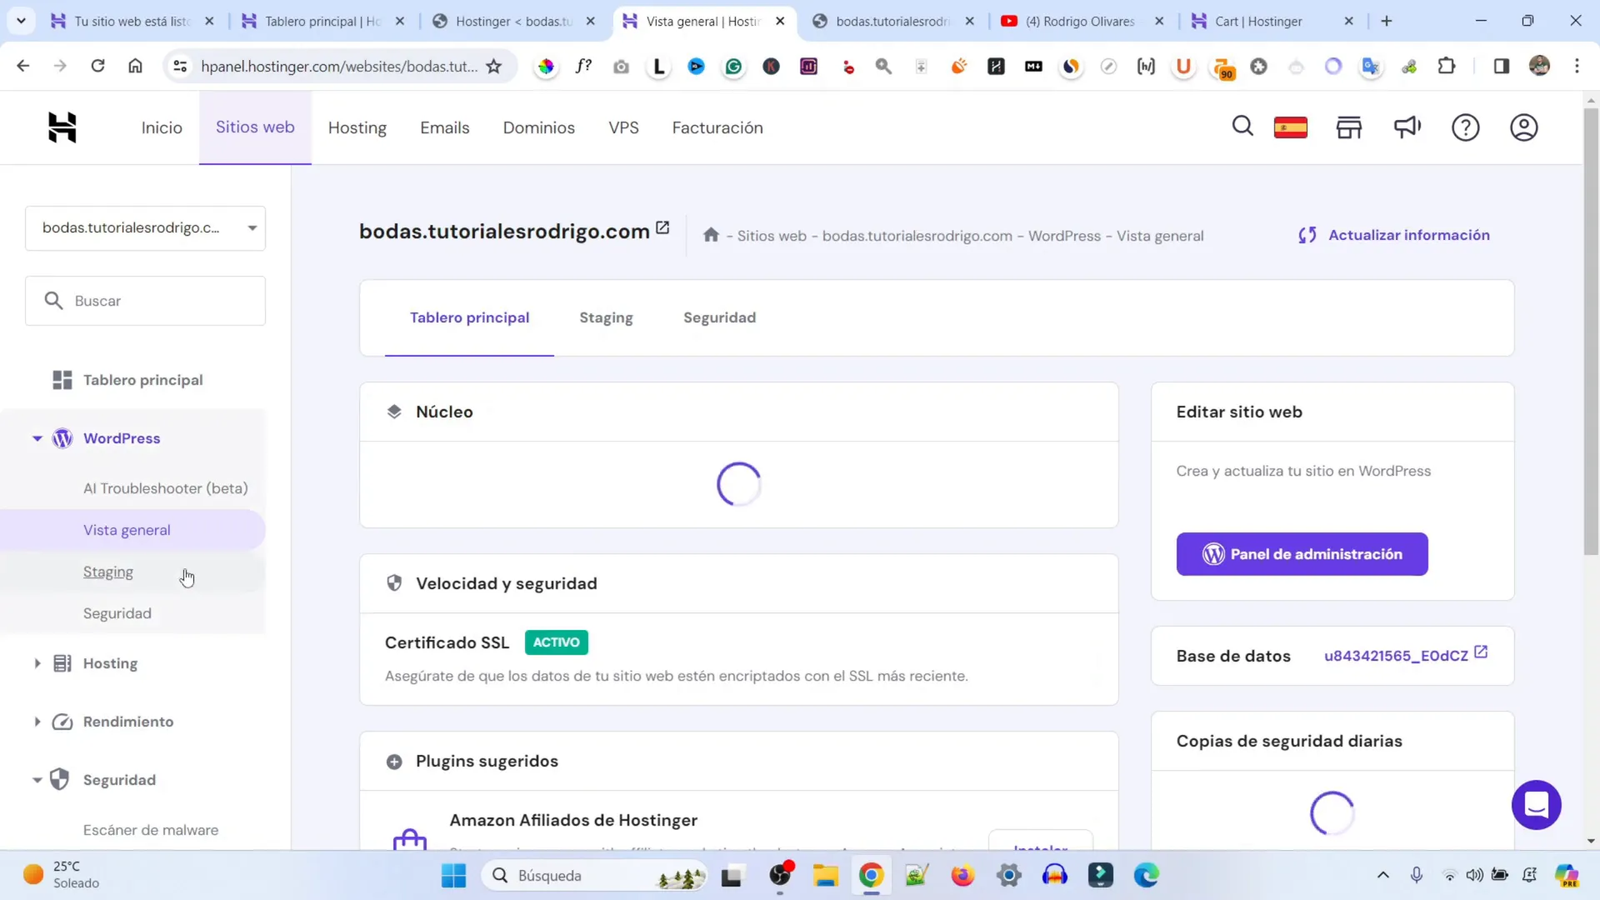Open the search magnifier in header
Screen dimensions: 1600x900
click(x=1242, y=127)
